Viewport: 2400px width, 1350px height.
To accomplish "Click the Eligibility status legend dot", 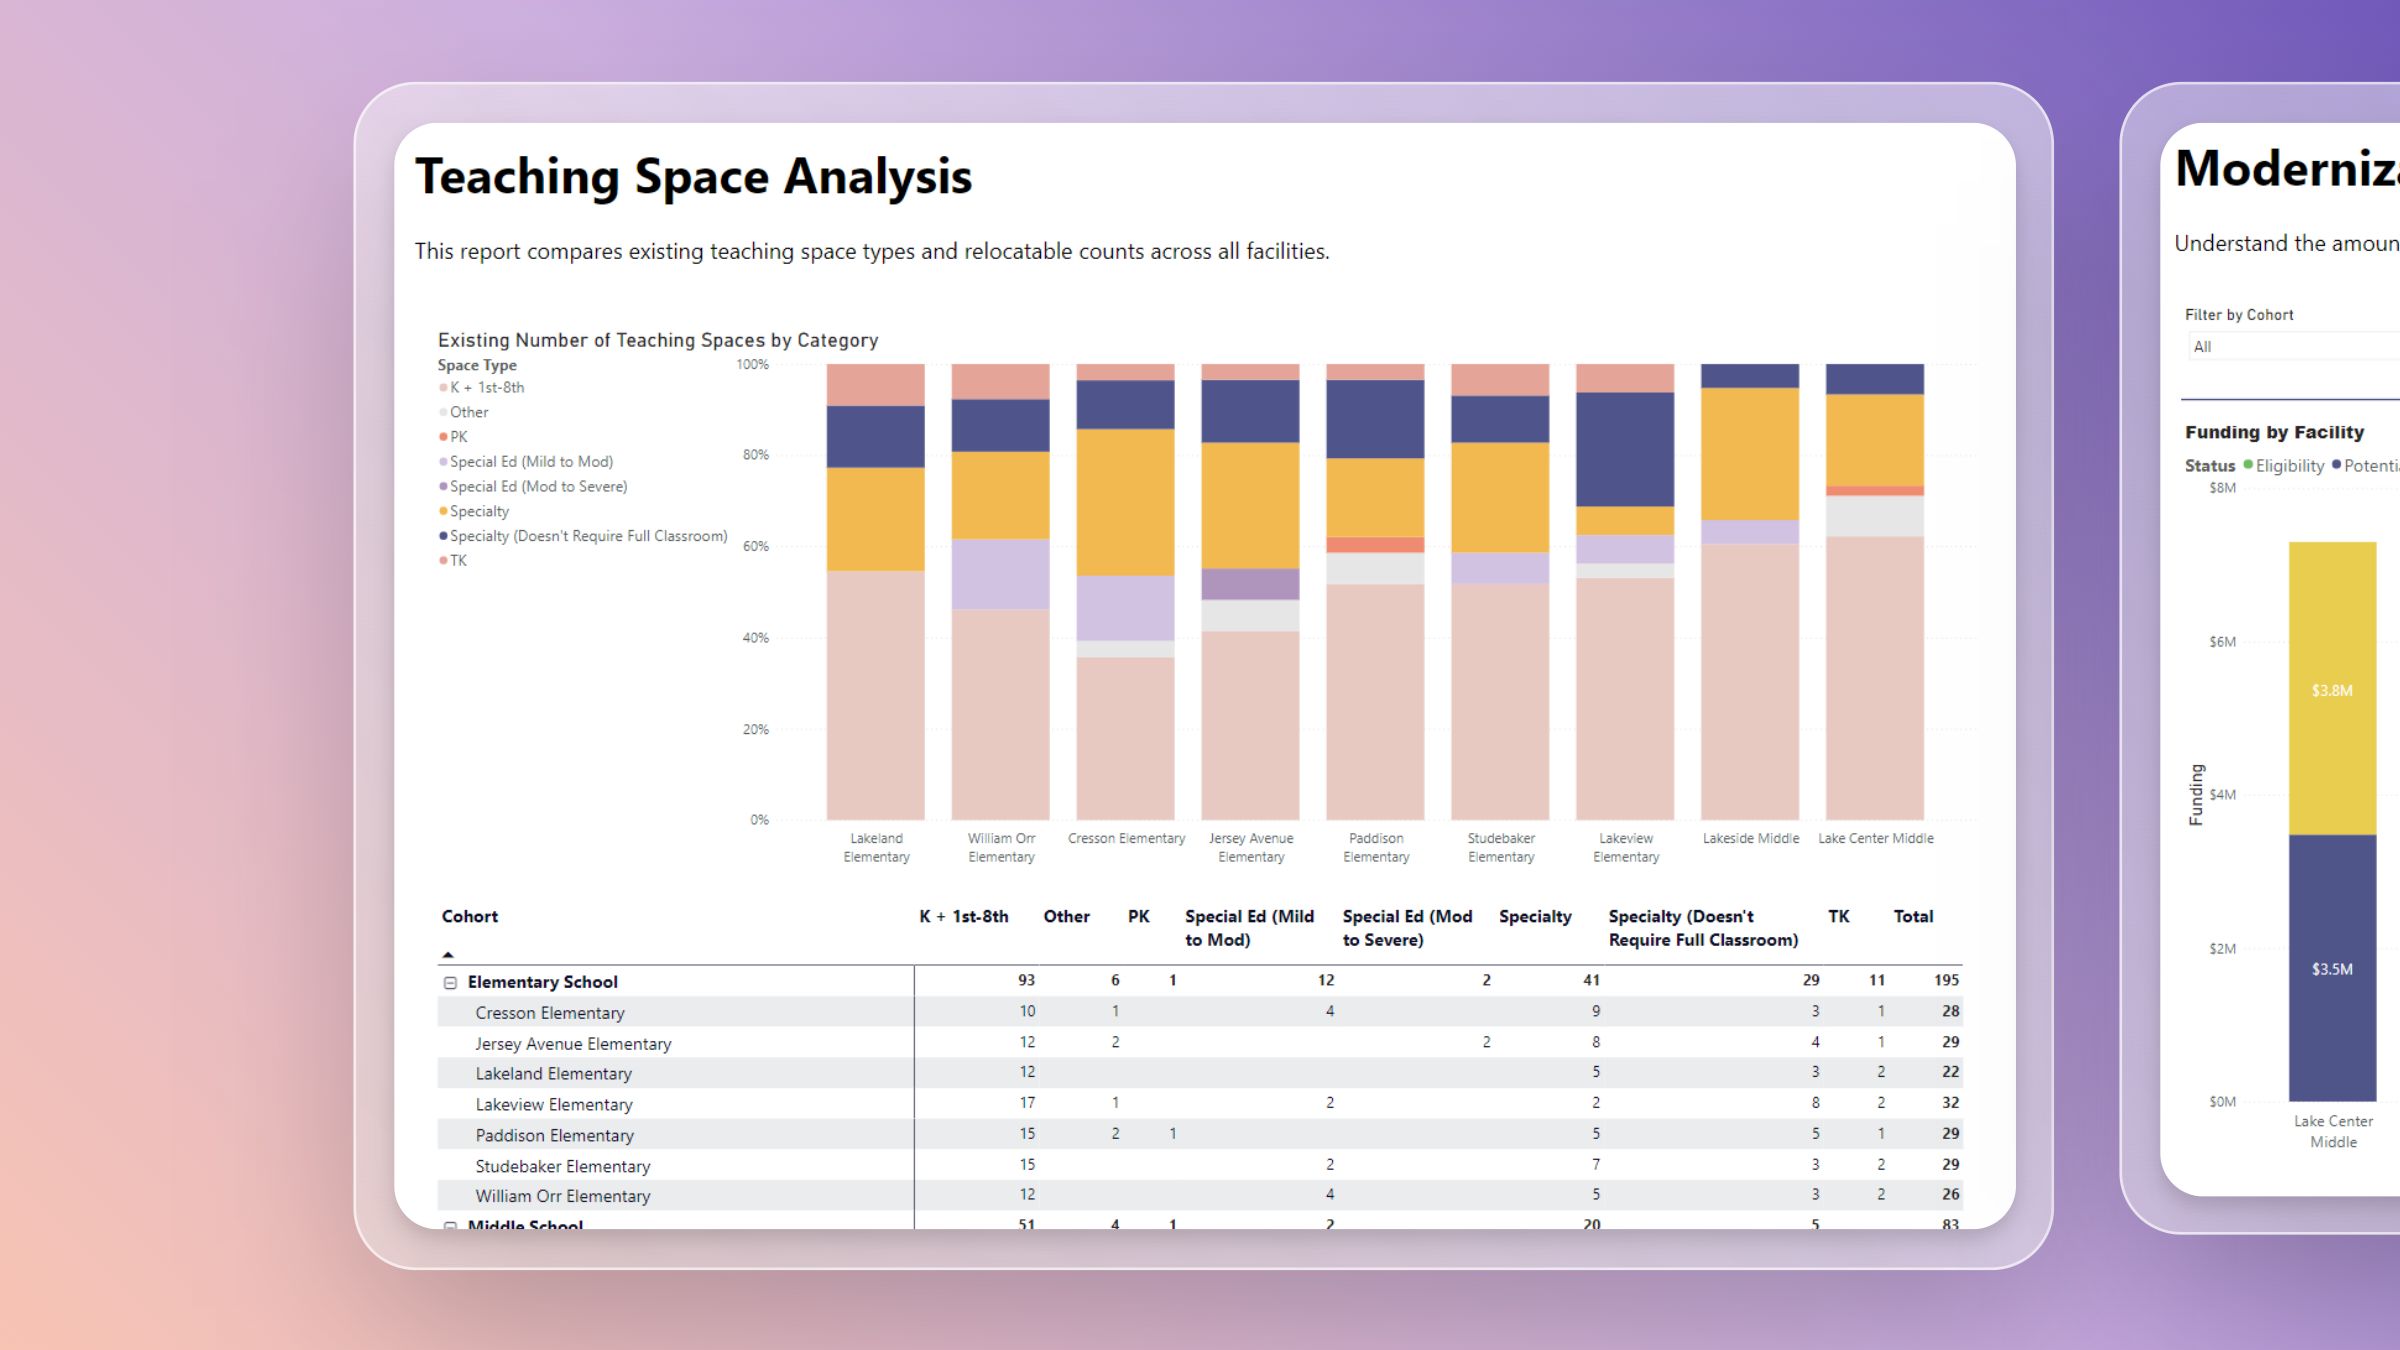I will pos(2248,465).
